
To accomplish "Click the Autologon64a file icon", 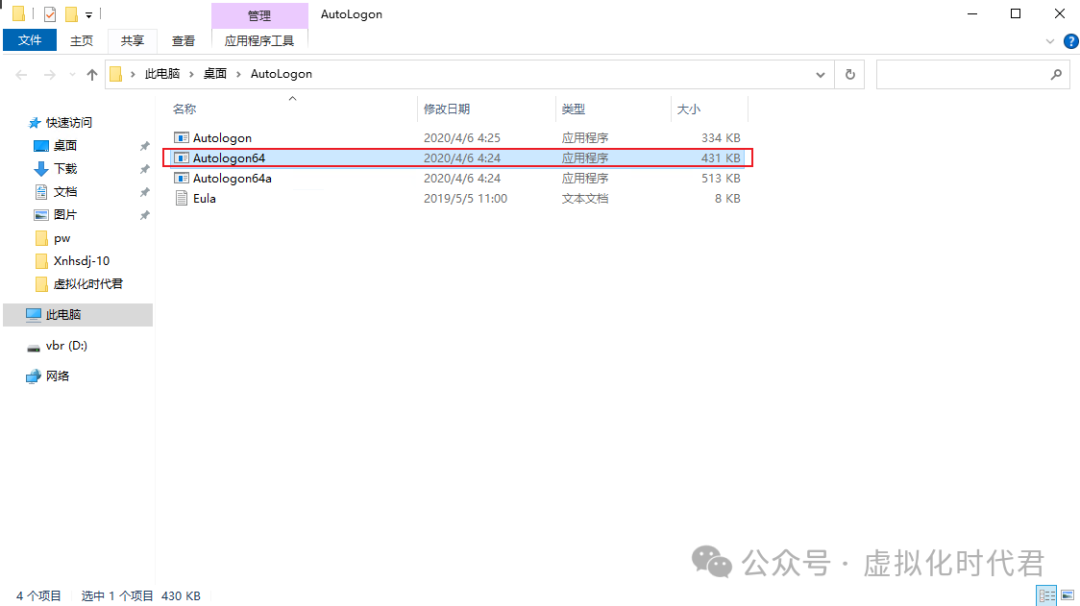I will pyautogui.click(x=181, y=178).
